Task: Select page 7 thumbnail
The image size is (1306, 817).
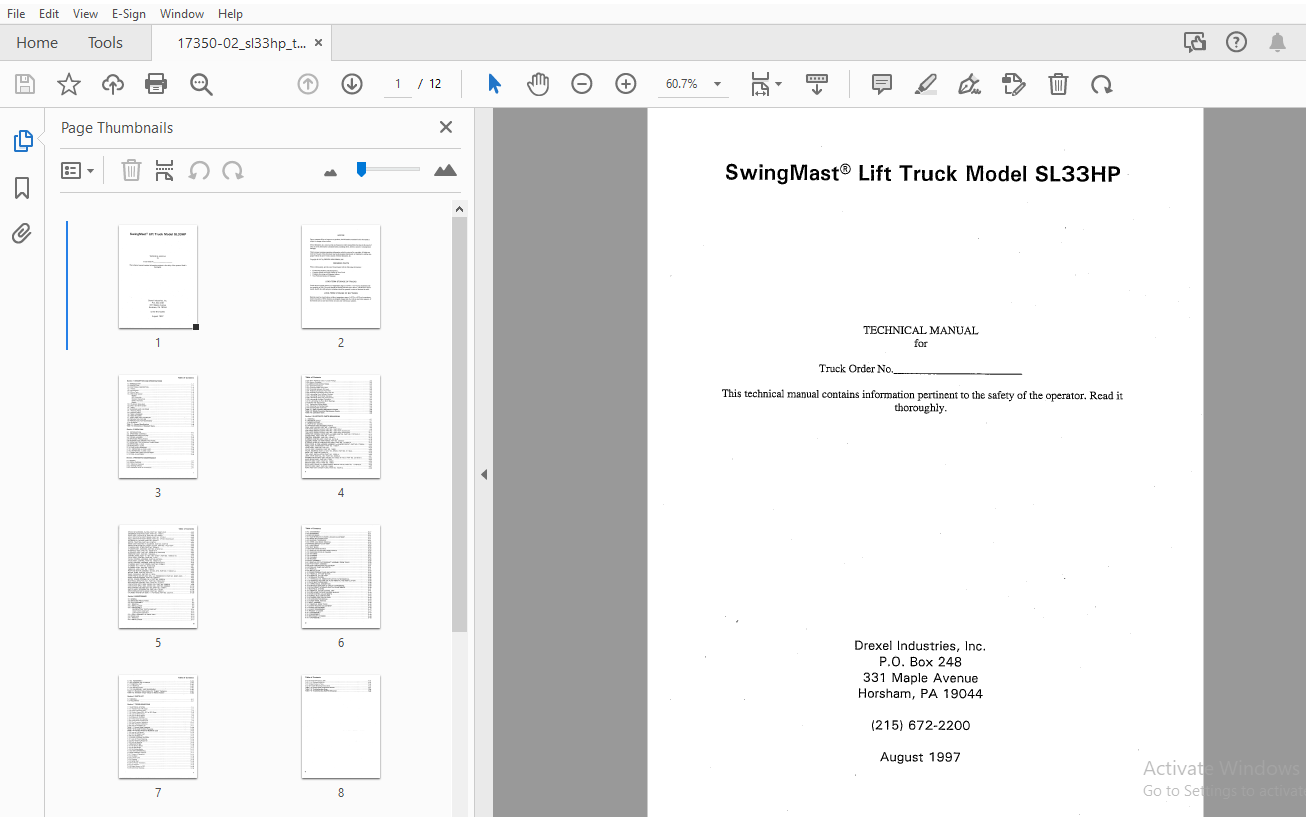Action: [158, 727]
